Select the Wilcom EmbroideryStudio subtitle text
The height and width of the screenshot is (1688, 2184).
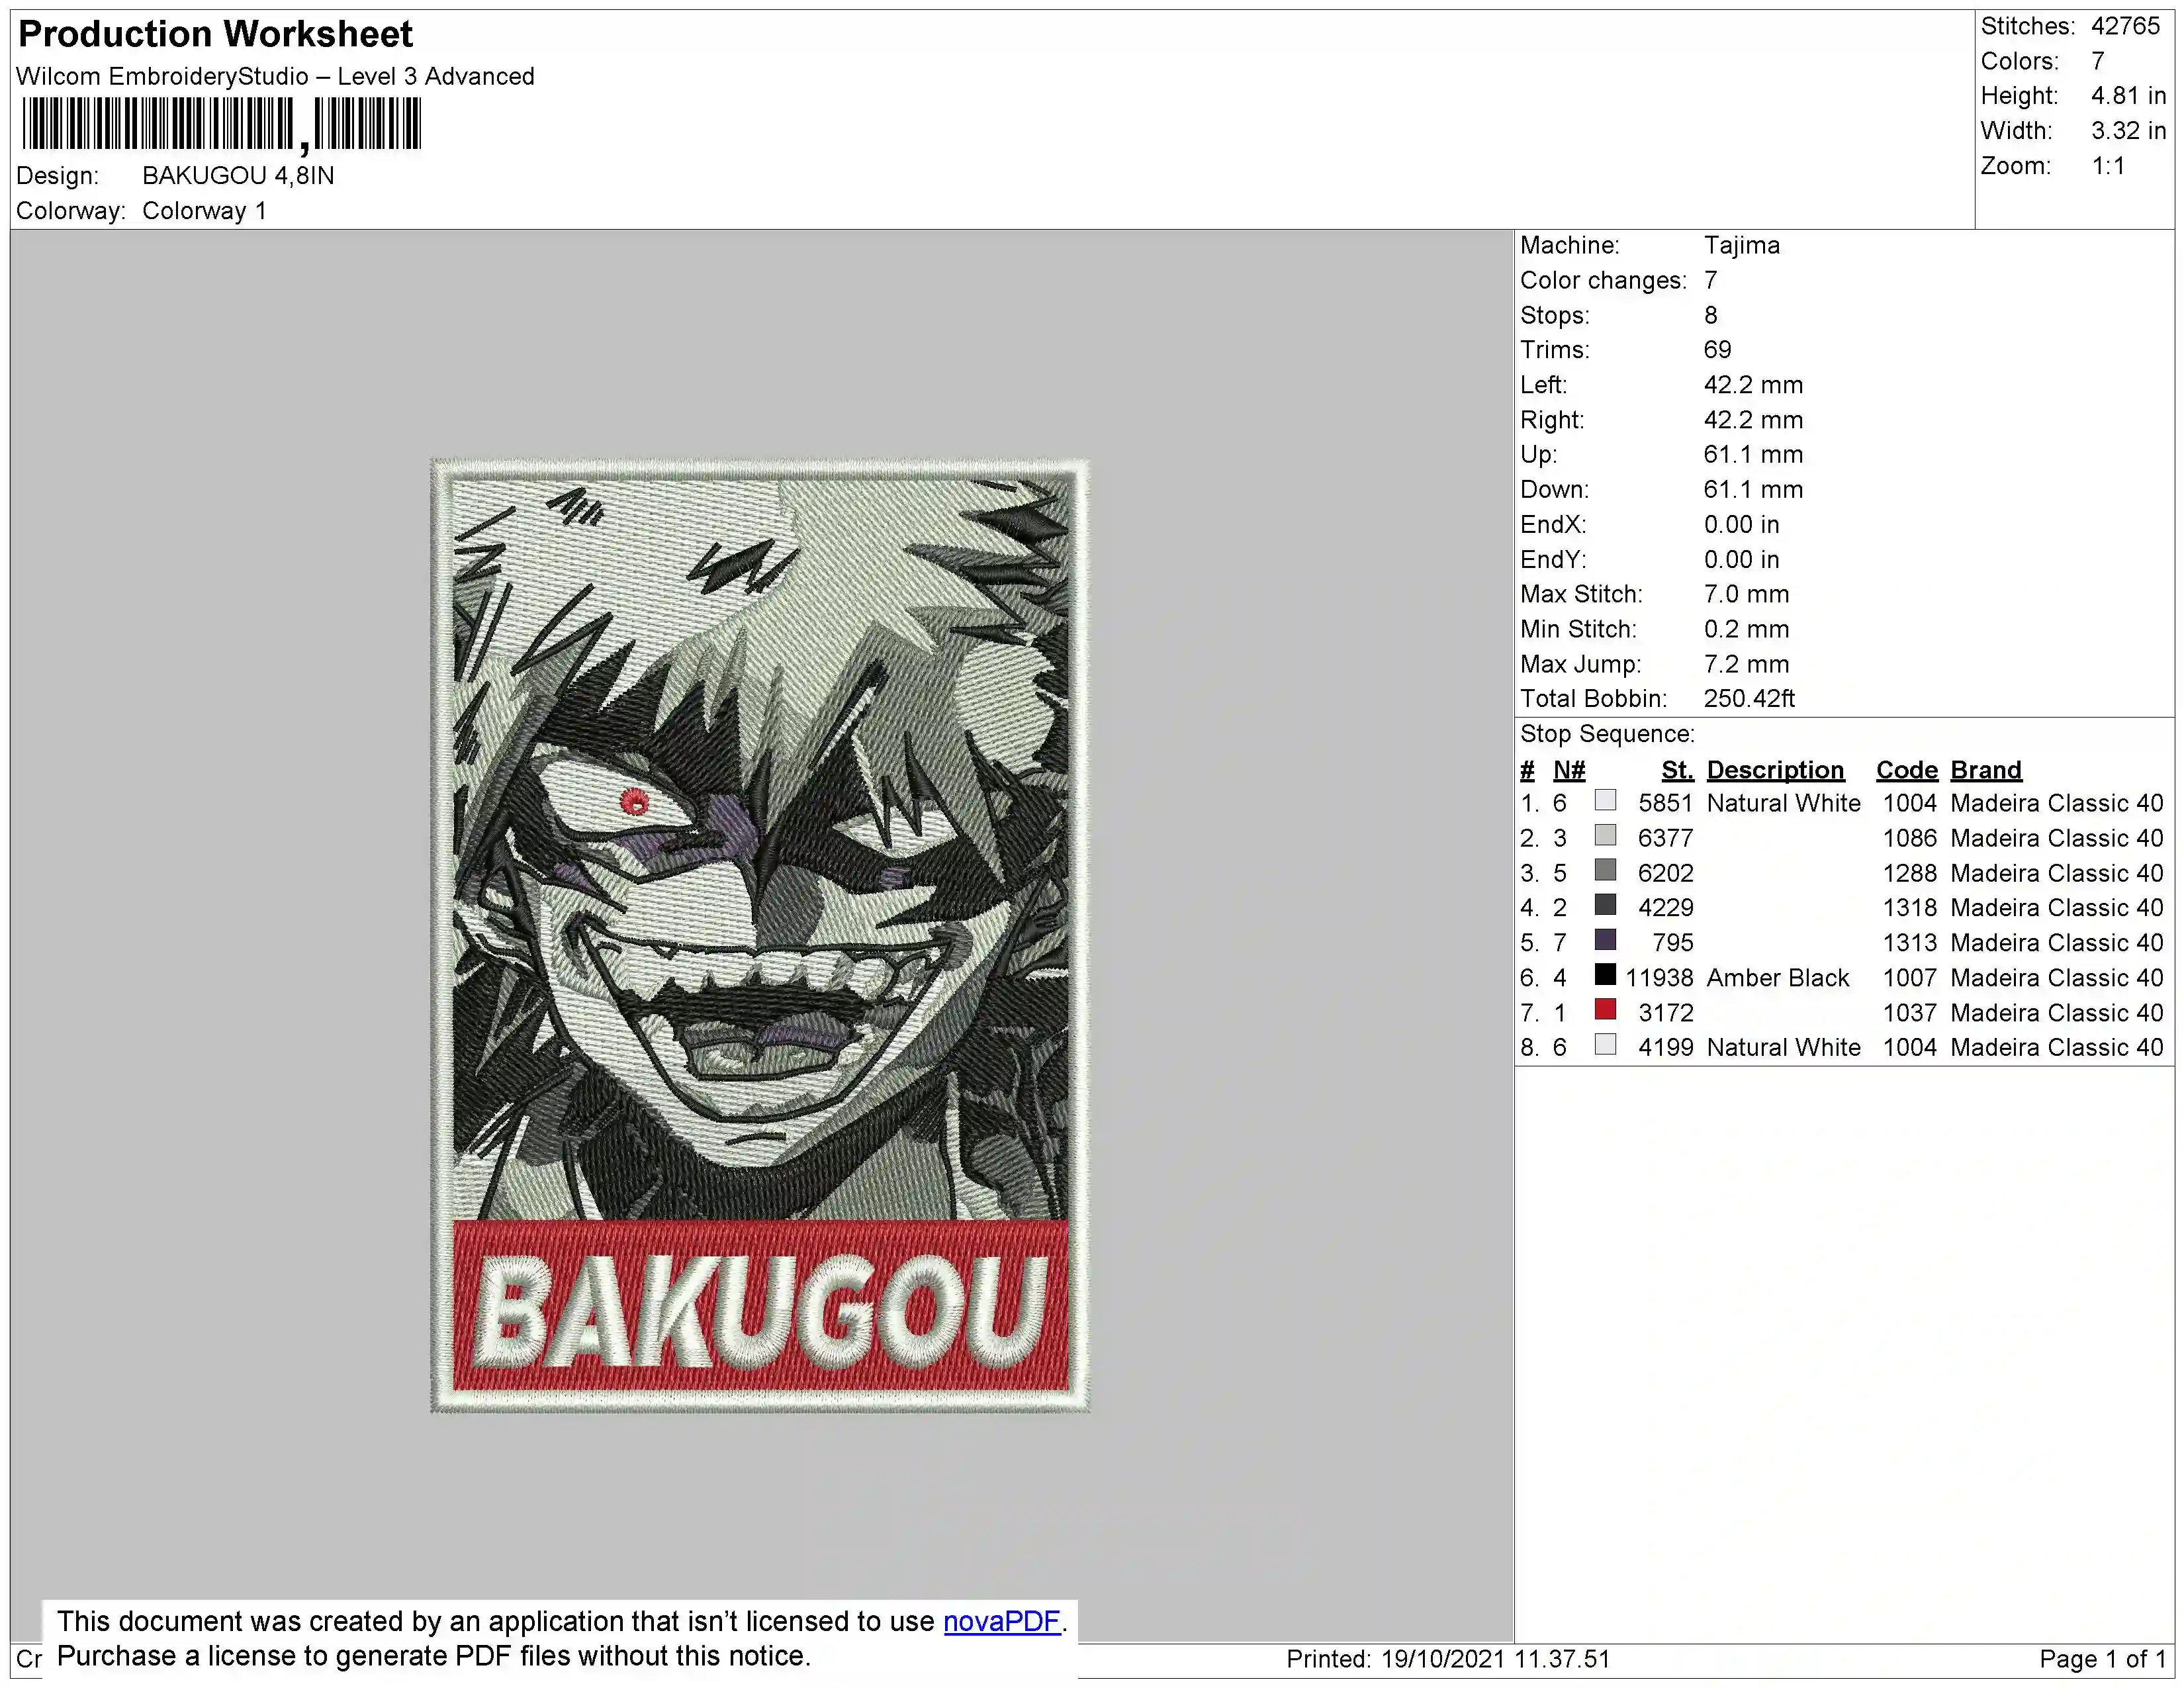click(275, 76)
